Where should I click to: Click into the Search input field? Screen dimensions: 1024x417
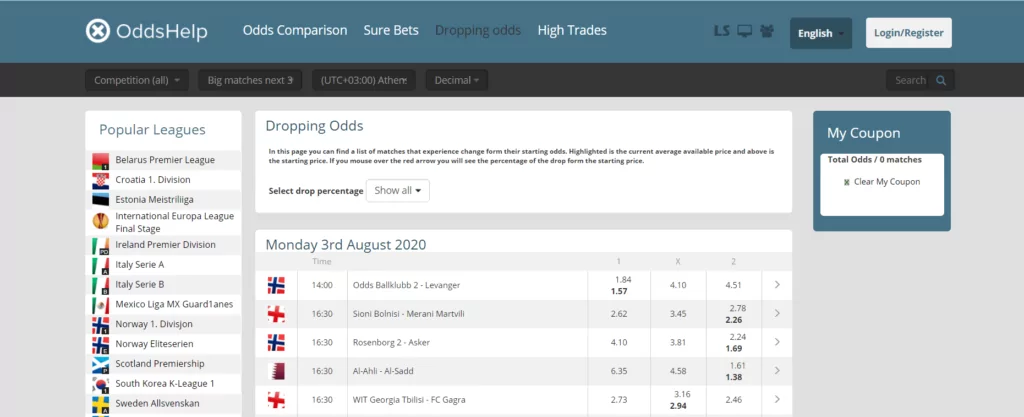[910, 80]
